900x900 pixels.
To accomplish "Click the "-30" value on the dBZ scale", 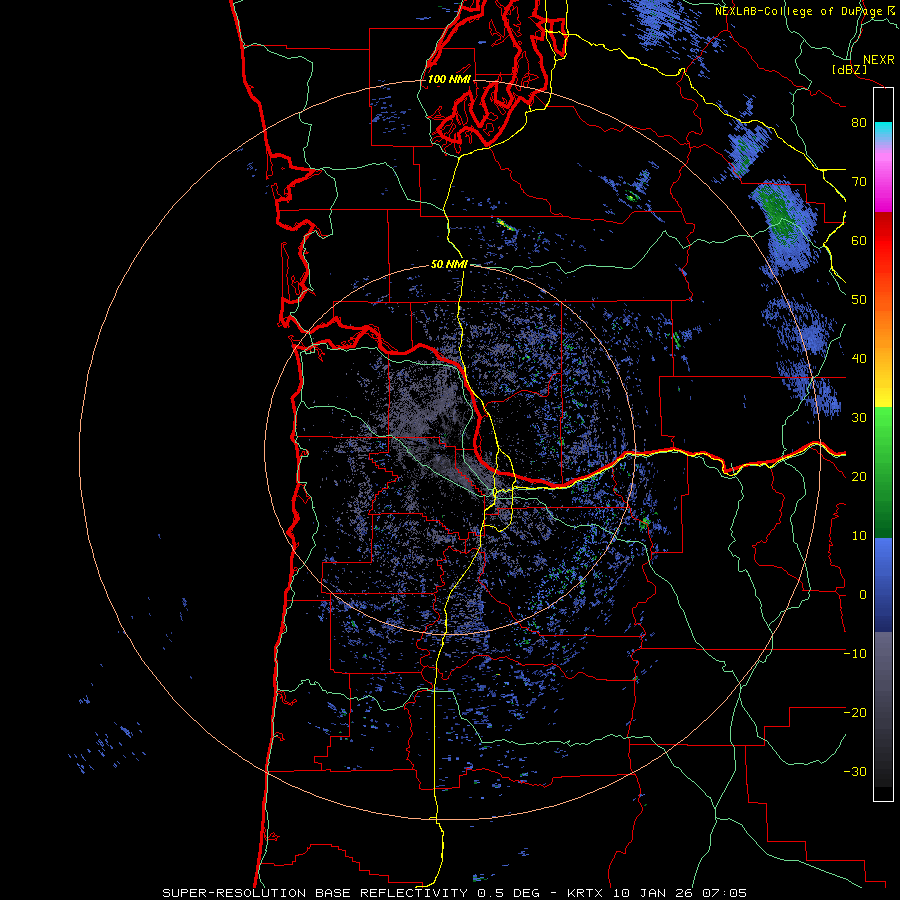I will [855, 772].
